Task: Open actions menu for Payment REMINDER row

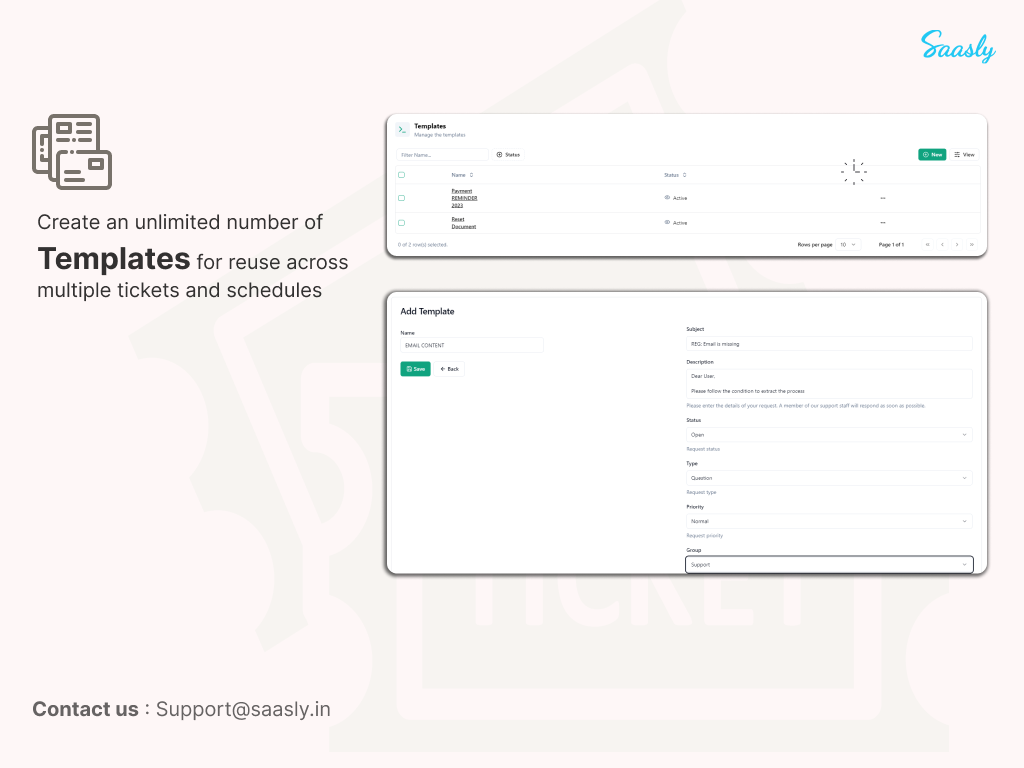Action: (883, 198)
